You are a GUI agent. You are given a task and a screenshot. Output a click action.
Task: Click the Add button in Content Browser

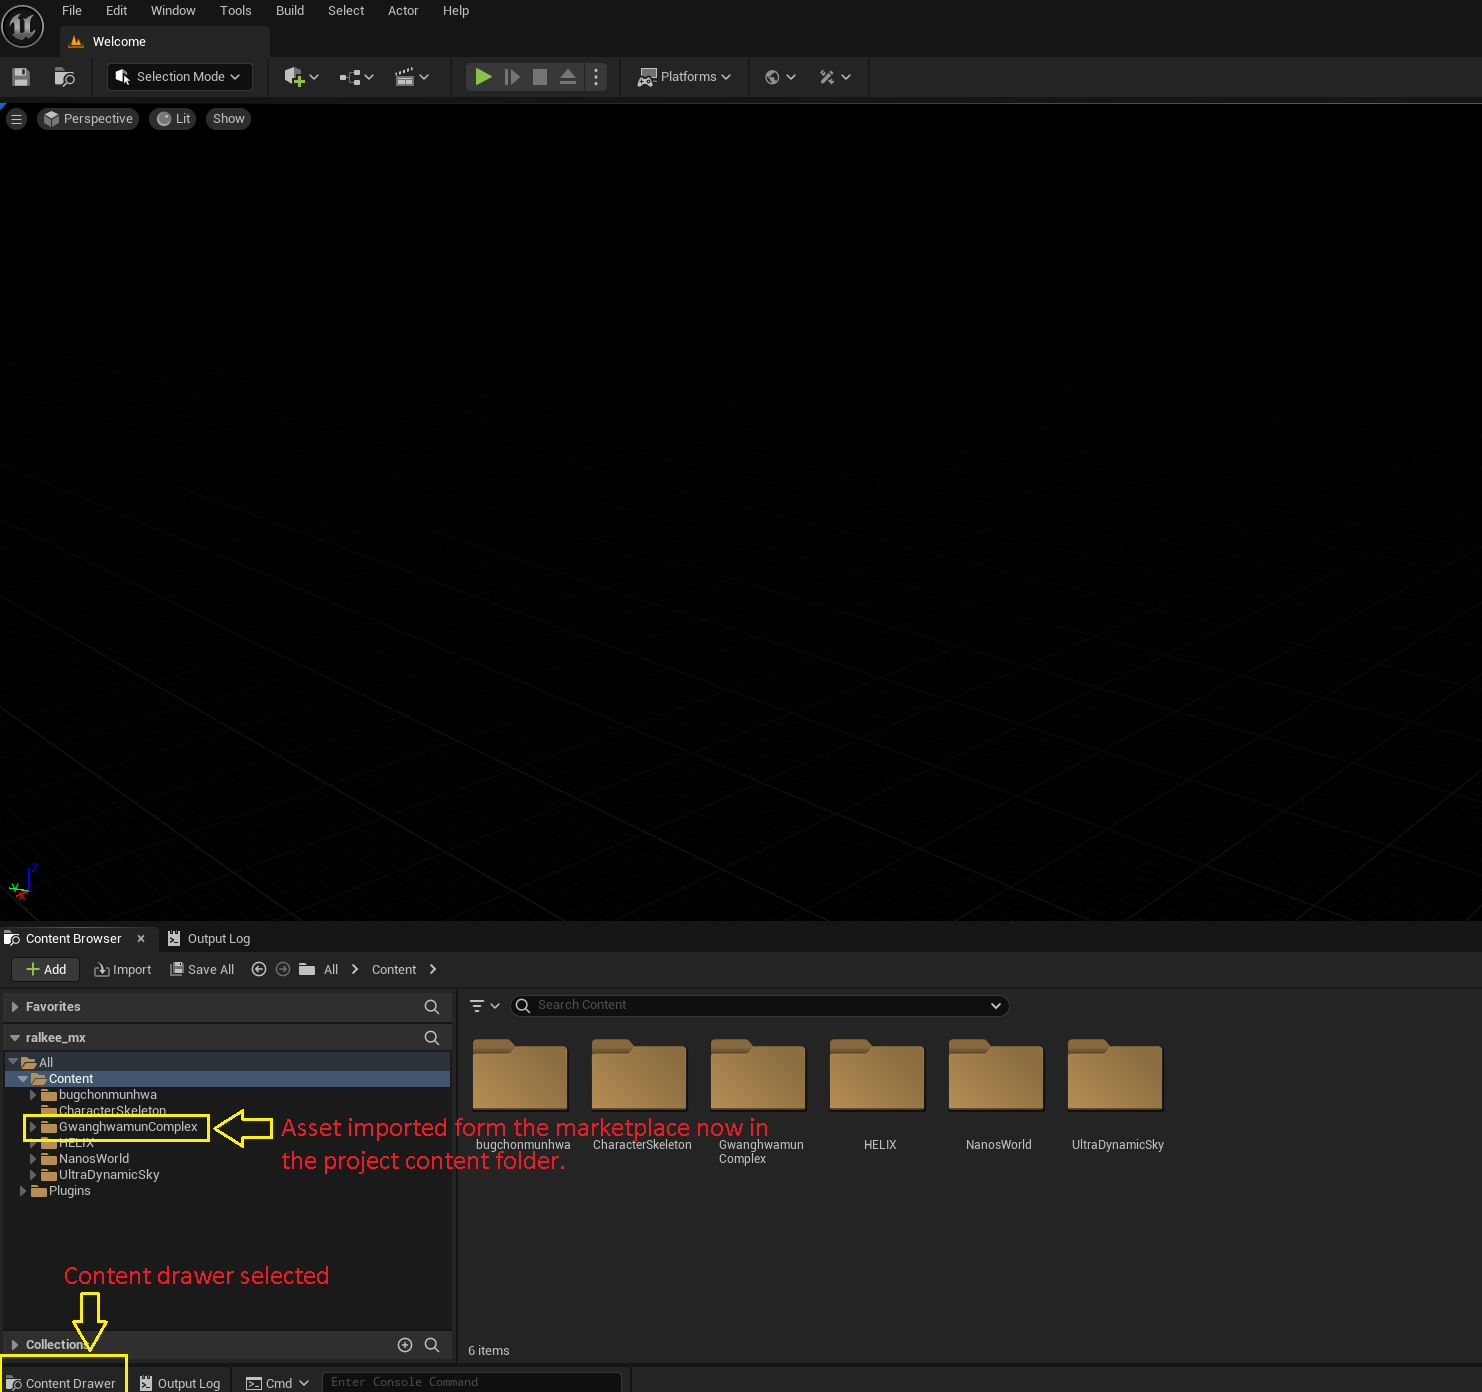coord(46,969)
